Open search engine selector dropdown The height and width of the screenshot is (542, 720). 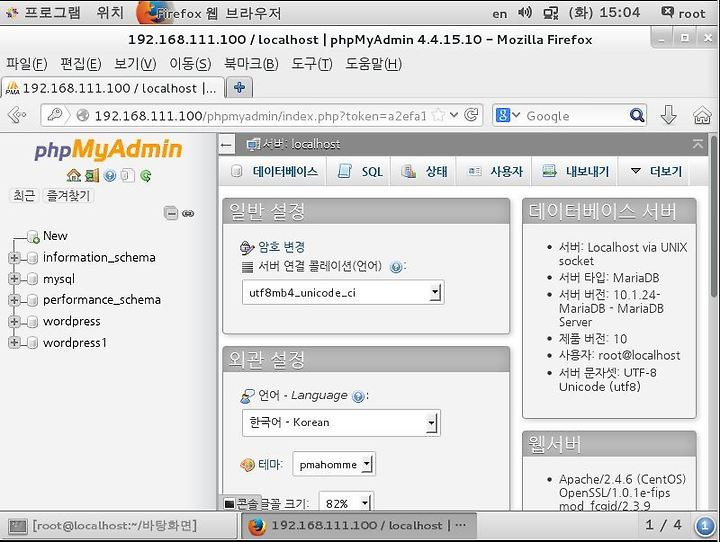[x=507, y=115]
